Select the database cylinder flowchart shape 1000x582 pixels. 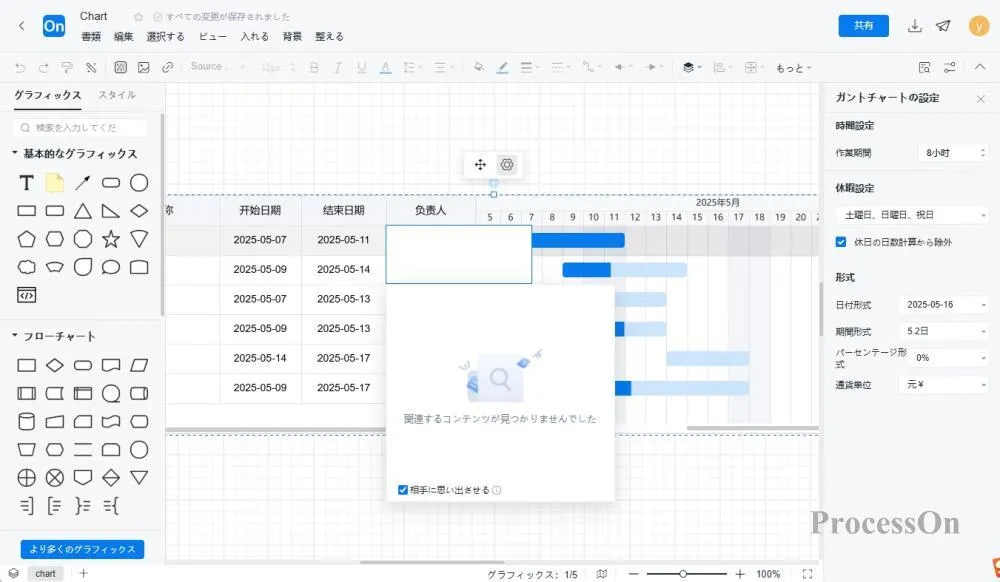tap(26, 421)
